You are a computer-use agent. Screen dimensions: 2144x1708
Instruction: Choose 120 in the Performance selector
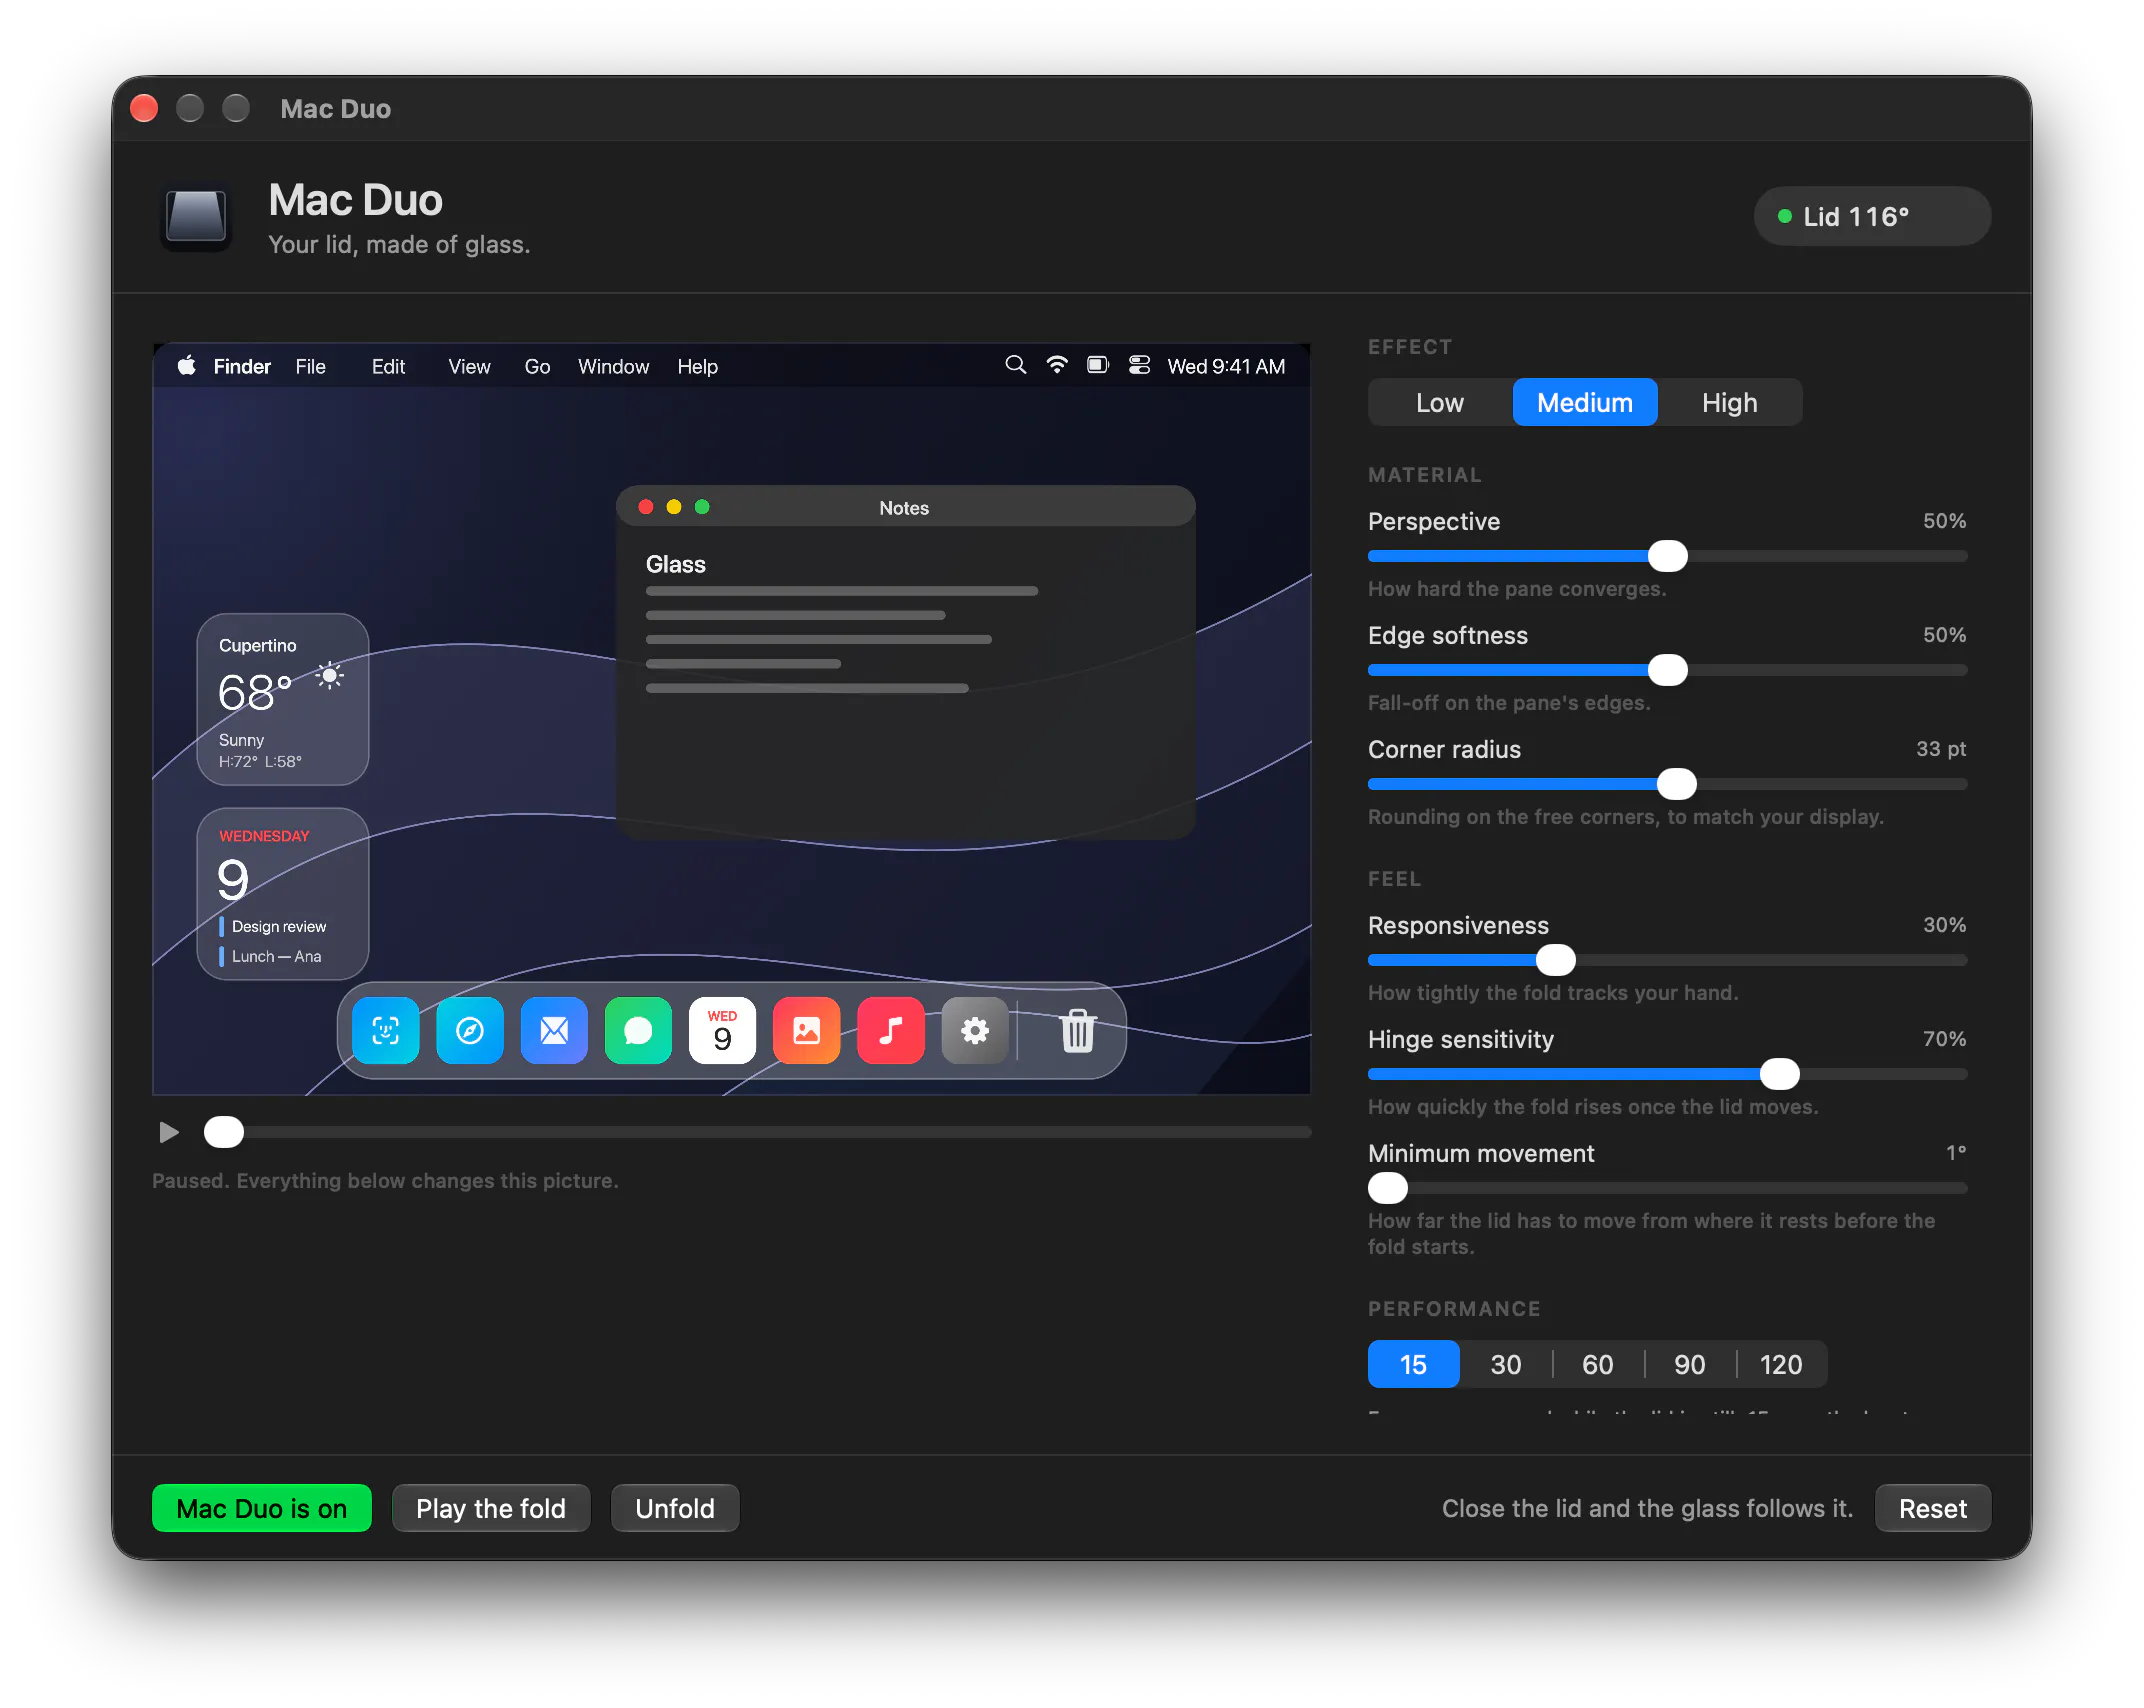tap(1781, 1364)
